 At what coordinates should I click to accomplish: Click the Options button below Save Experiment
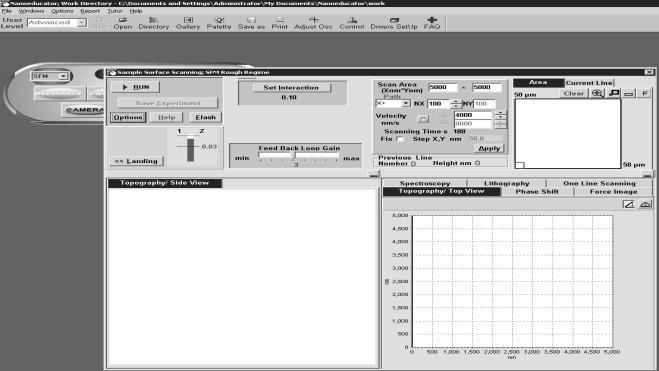click(128, 117)
